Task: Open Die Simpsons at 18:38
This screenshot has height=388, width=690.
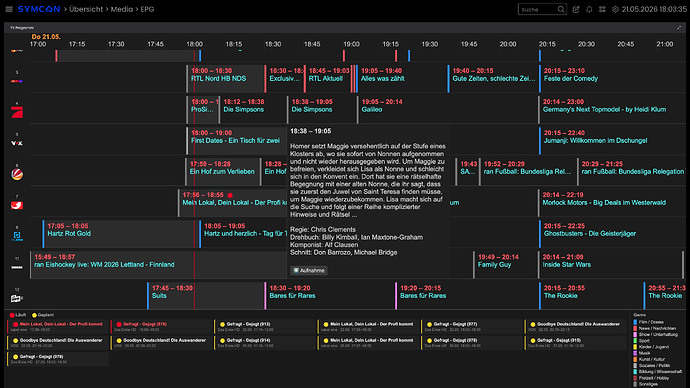Action: pyautogui.click(x=322, y=110)
